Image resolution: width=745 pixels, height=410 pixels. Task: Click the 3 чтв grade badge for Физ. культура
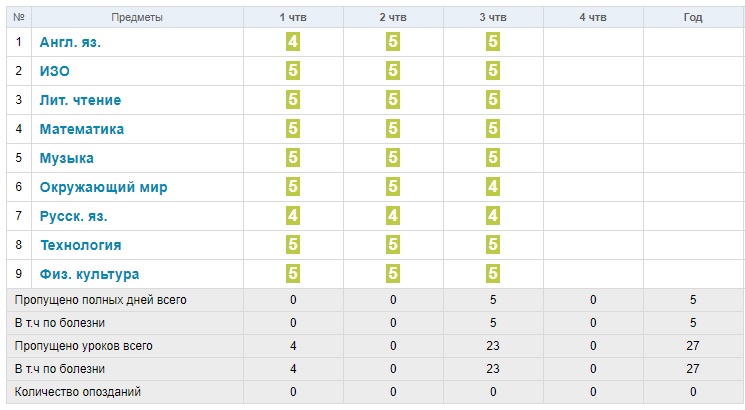click(493, 274)
